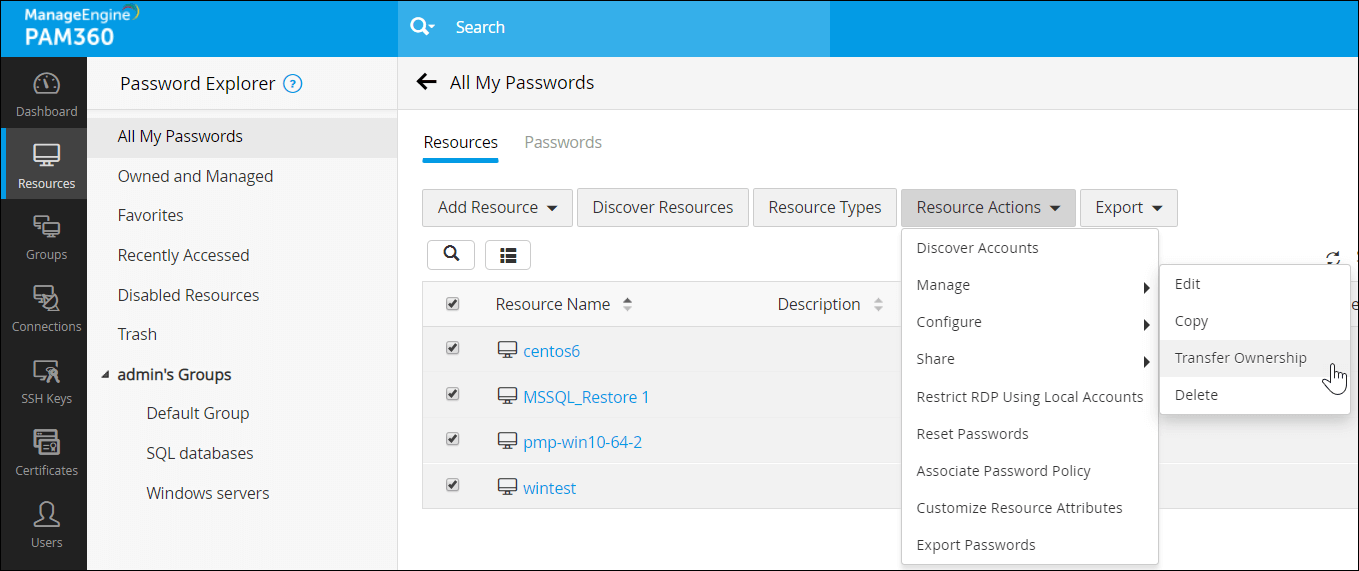Screen dimensions: 1359x571
Task: Click the Password Explorer help icon
Action: pyautogui.click(x=293, y=84)
